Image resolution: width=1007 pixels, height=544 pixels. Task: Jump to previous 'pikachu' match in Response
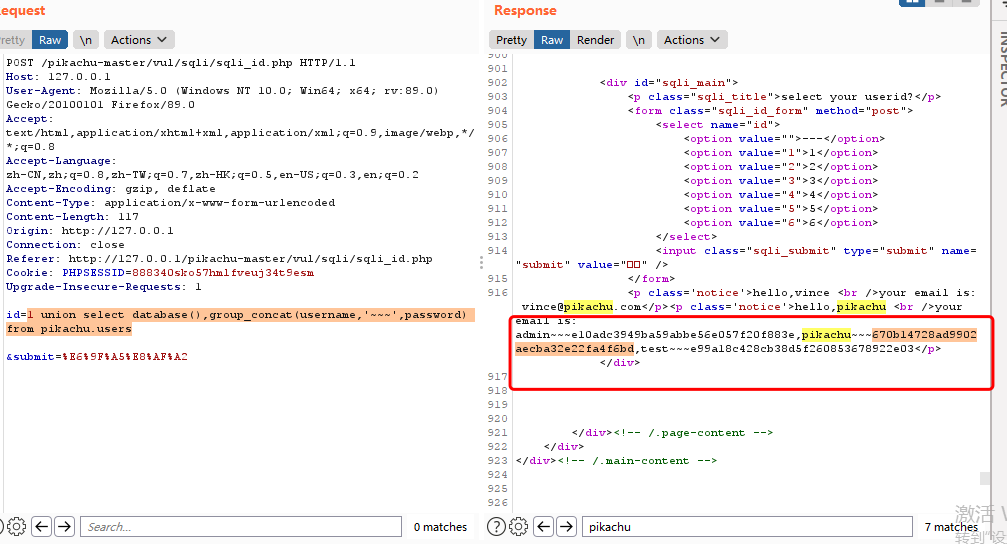tap(543, 527)
